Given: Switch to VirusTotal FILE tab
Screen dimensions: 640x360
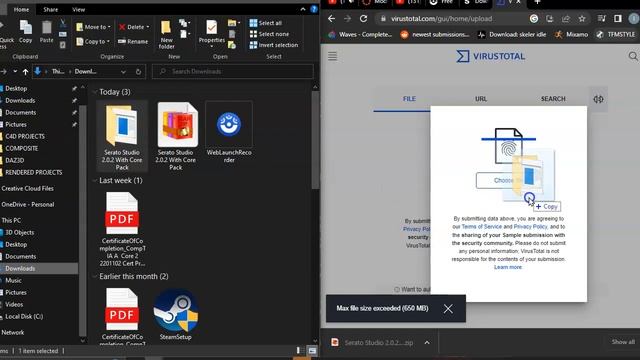Looking at the screenshot, I should point(409,99).
